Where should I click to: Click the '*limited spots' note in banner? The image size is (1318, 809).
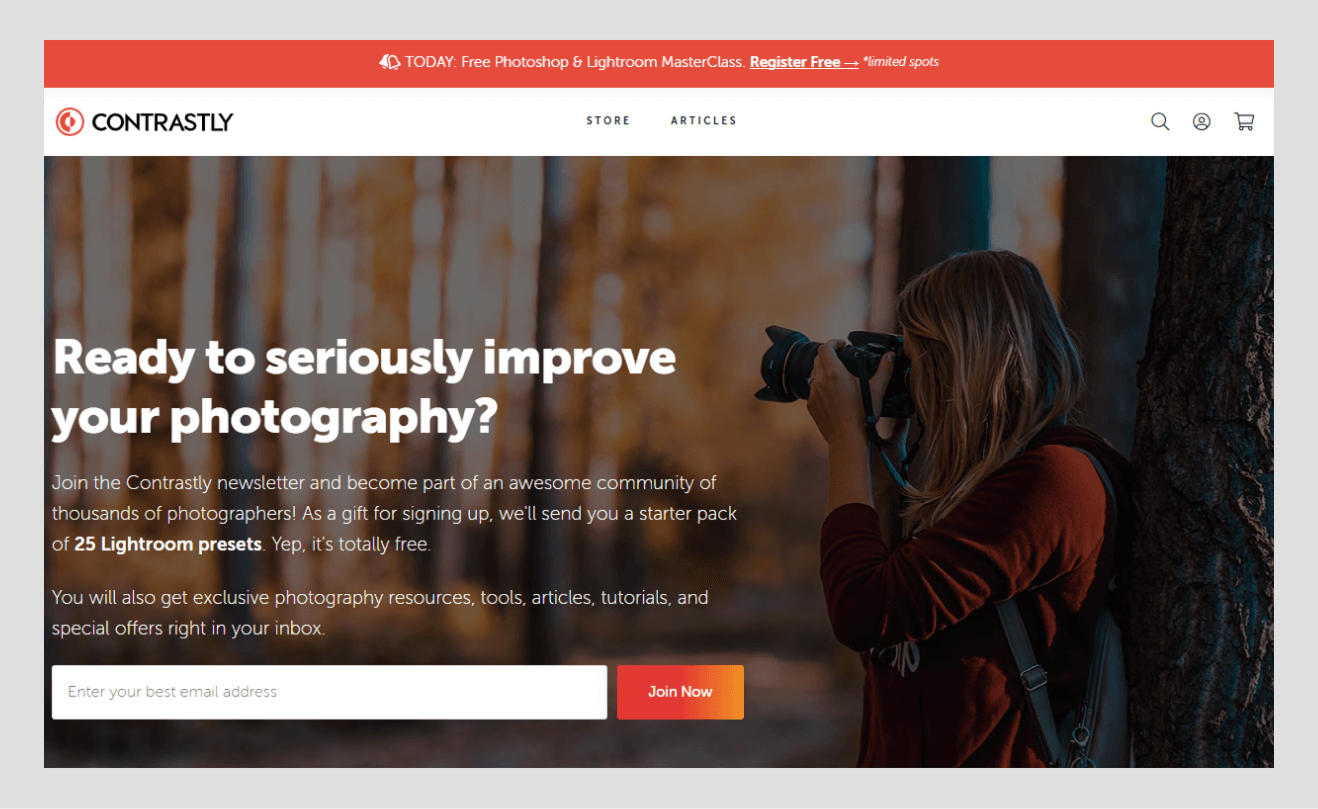click(901, 62)
